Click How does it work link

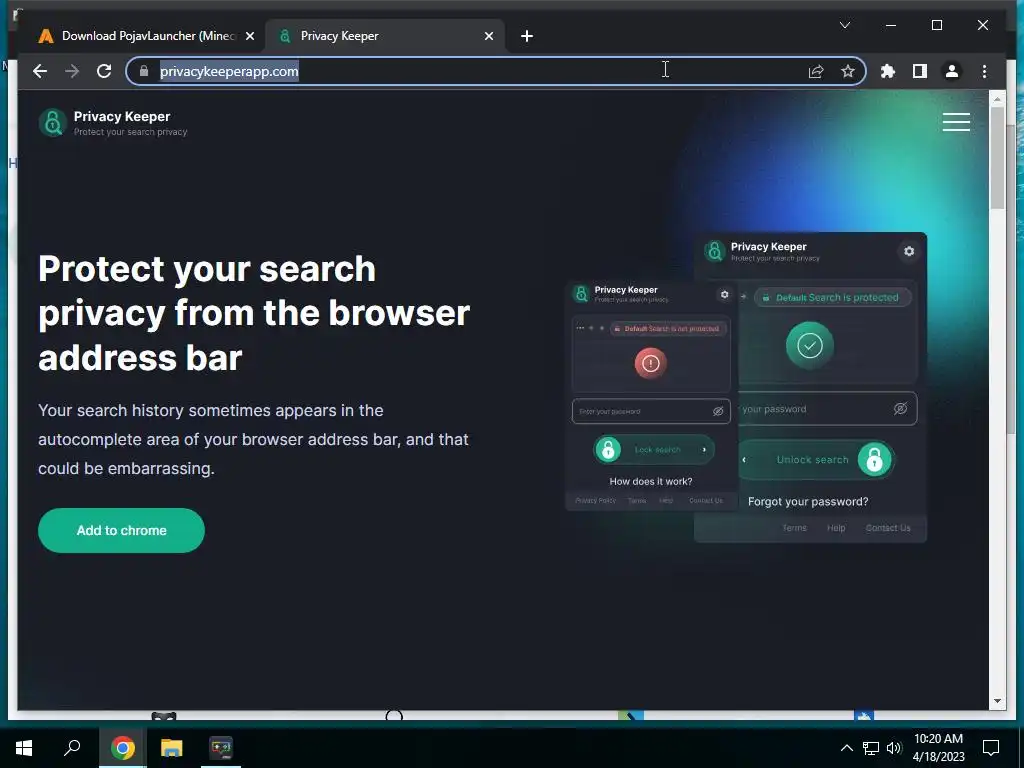(x=650, y=481)
